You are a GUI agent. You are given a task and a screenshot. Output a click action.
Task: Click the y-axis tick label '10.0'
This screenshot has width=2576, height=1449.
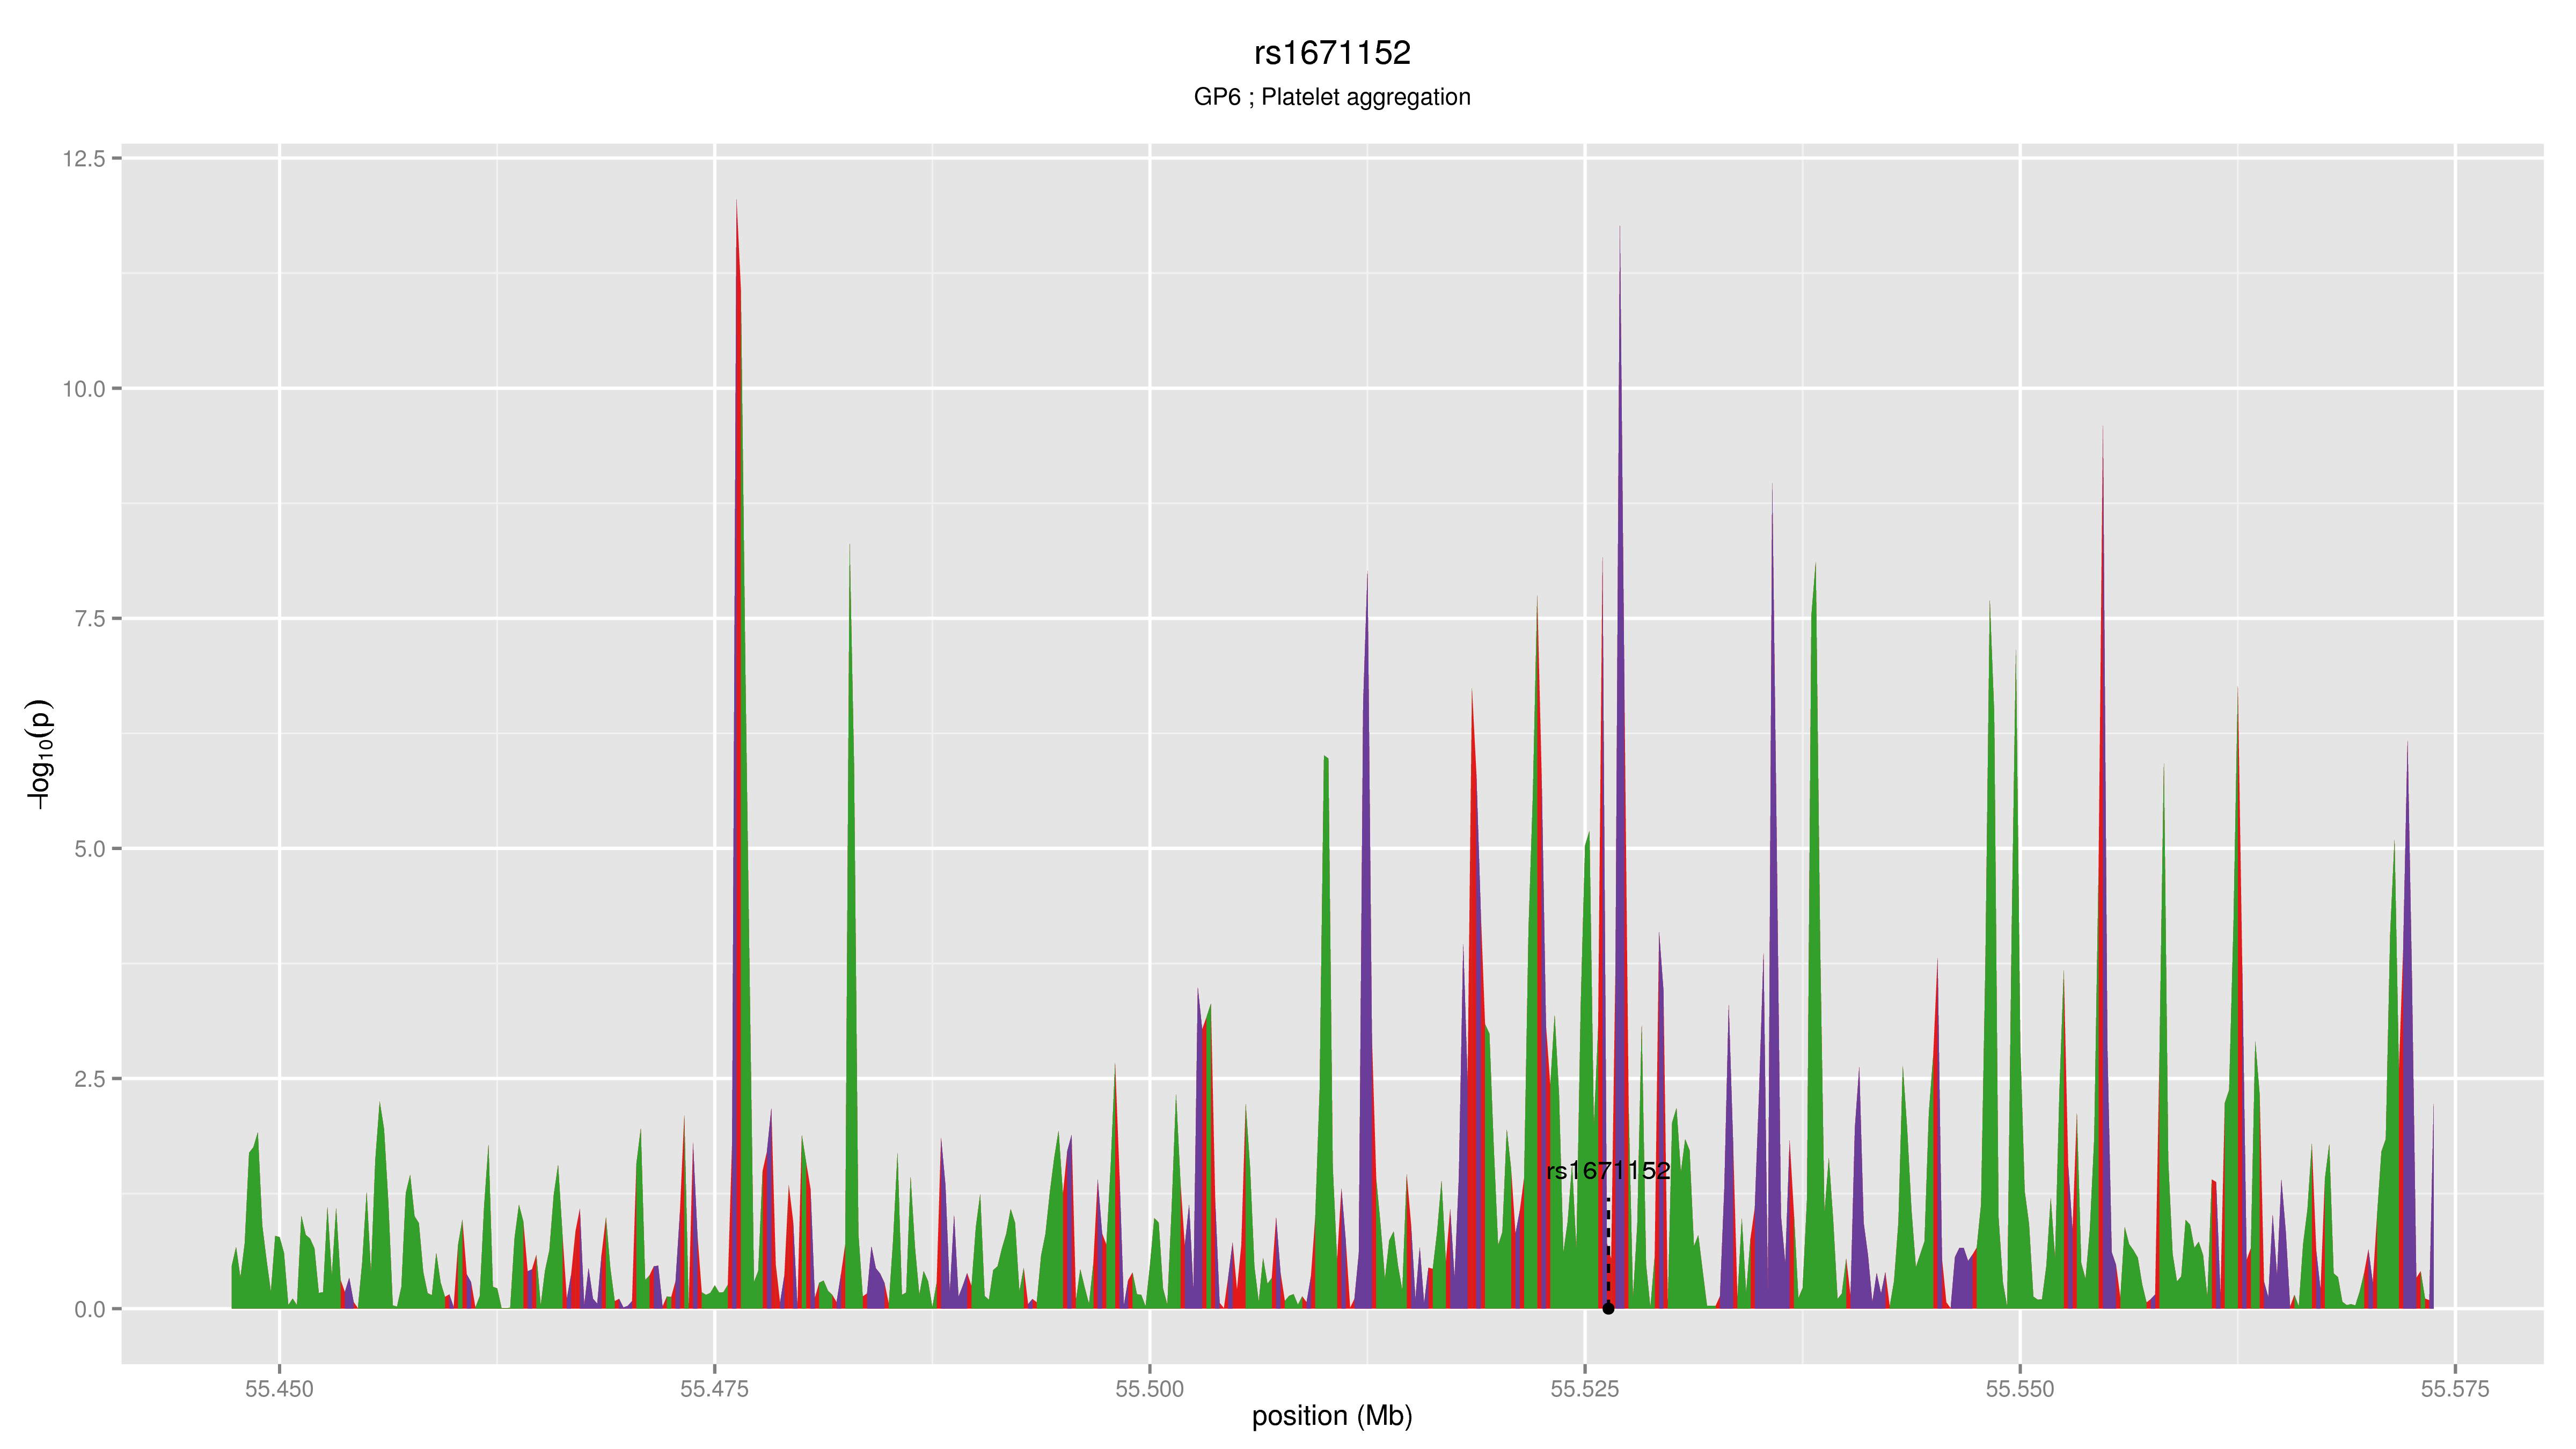(x=84, y=389)
